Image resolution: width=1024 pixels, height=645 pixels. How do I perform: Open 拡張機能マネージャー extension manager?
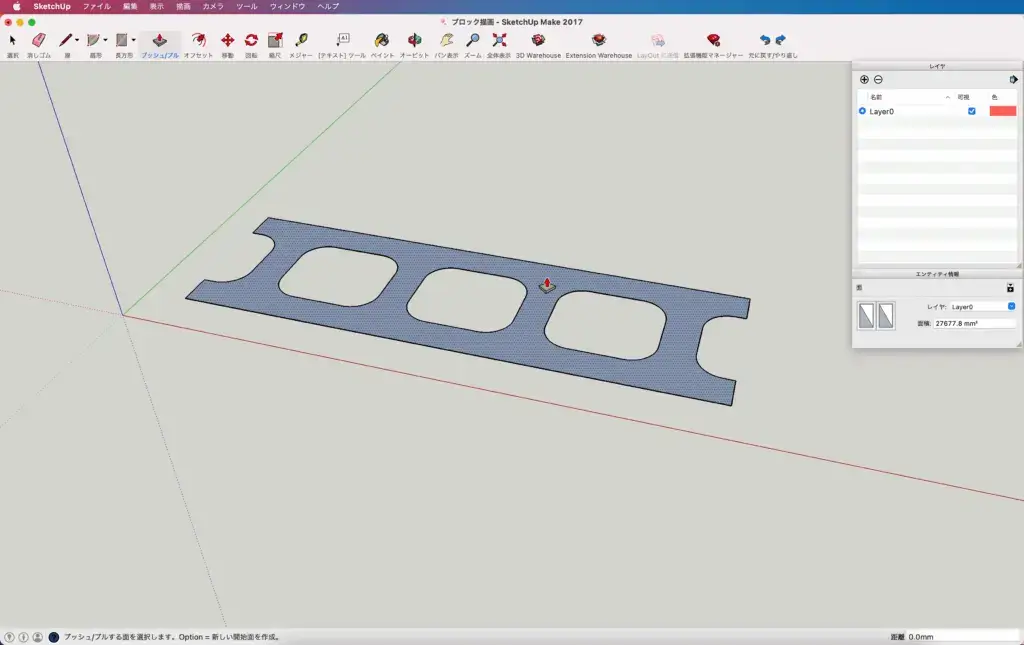pos(713,40)
